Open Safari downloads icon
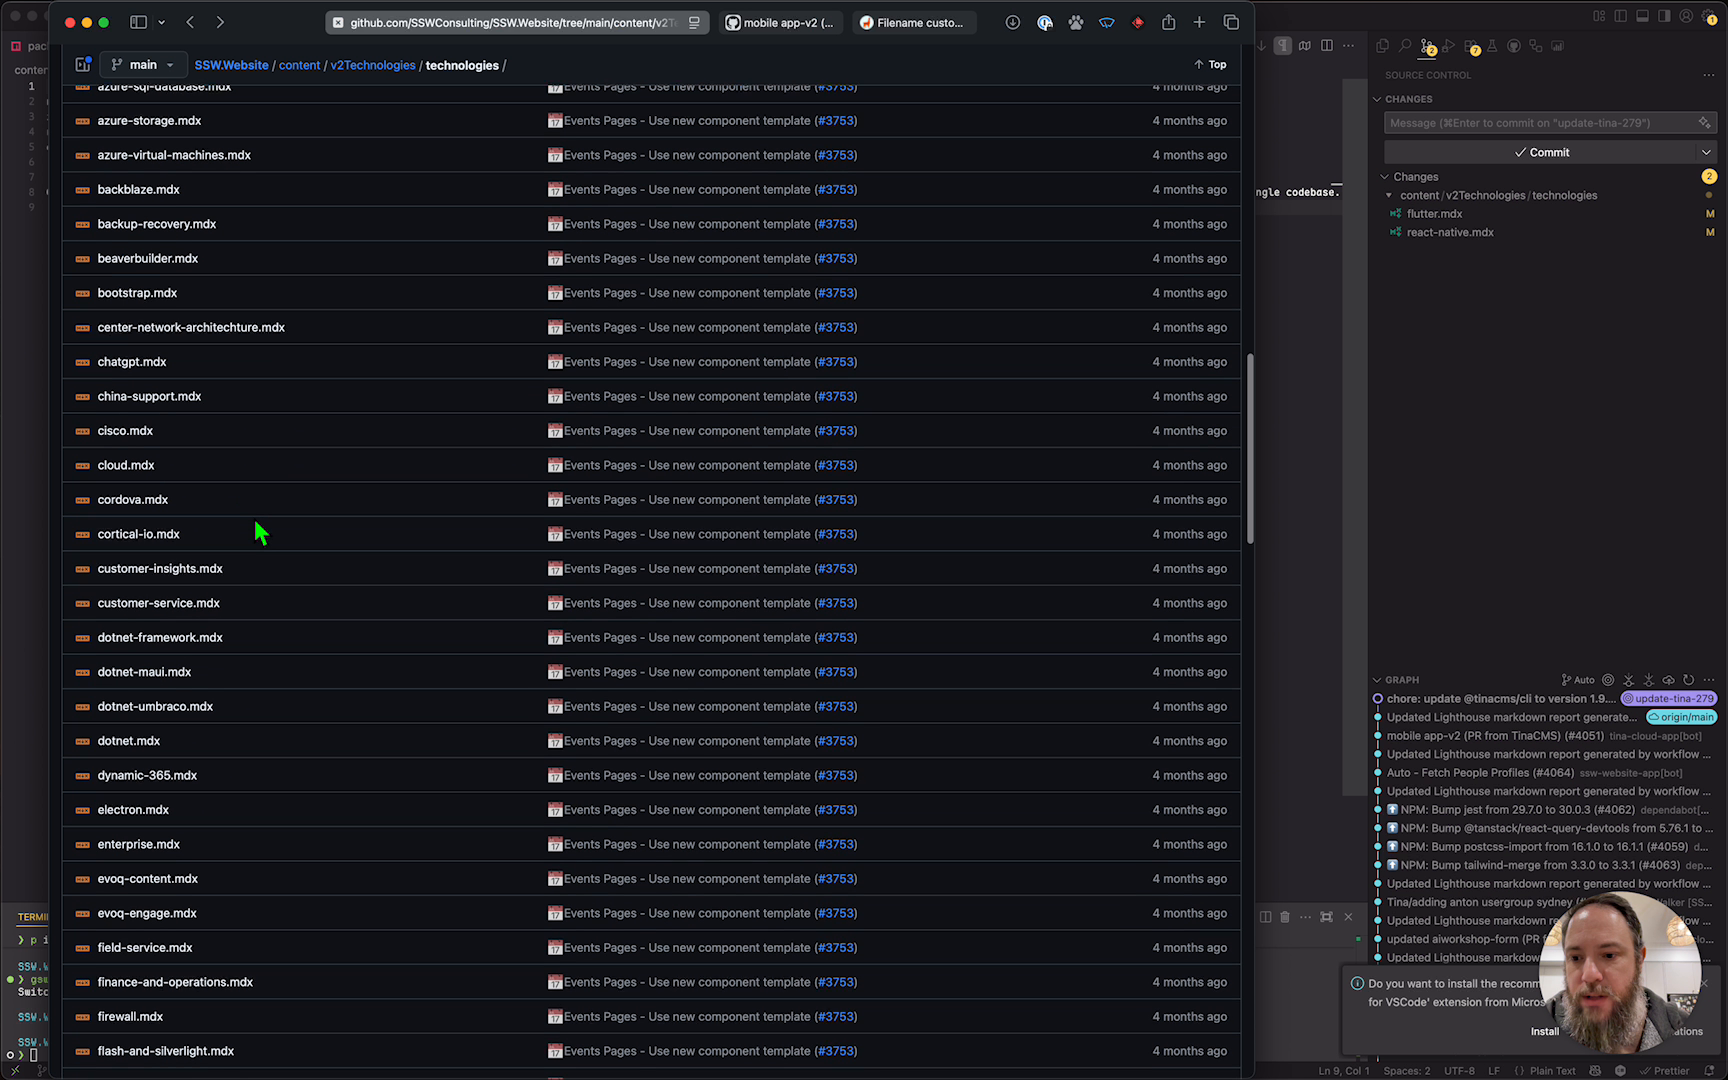Screen dimensions: 1728x1080 [1013, 22]
